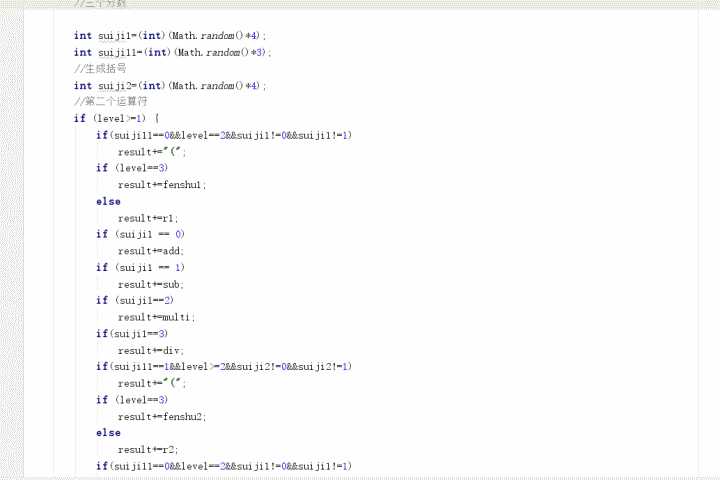The image size is (720, 480).
Task: Click the comment //第二个运算符
Action: click(x=111, y=102)
